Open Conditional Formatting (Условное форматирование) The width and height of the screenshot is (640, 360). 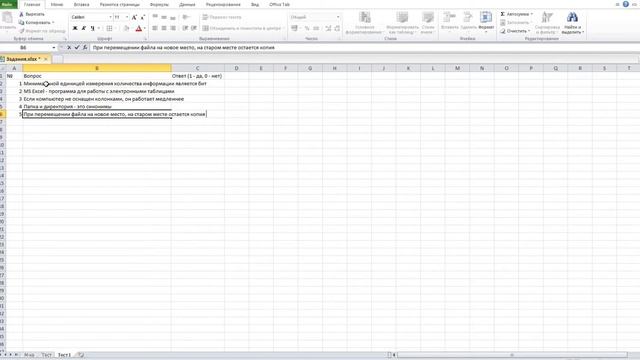coord(364,23)
